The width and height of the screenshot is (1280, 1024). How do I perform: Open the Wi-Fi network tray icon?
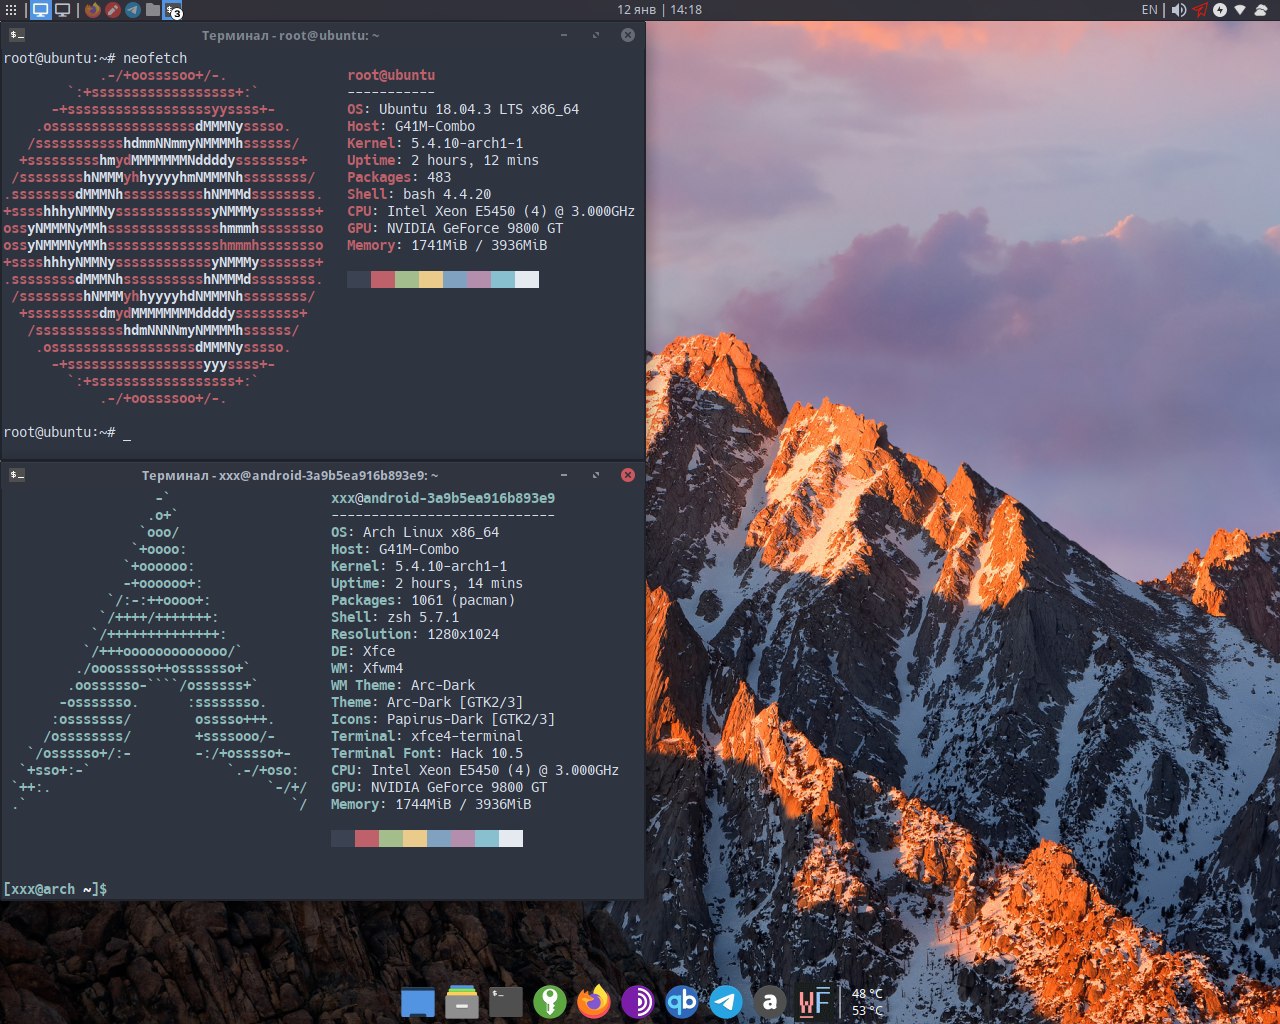click(1240, 10)
